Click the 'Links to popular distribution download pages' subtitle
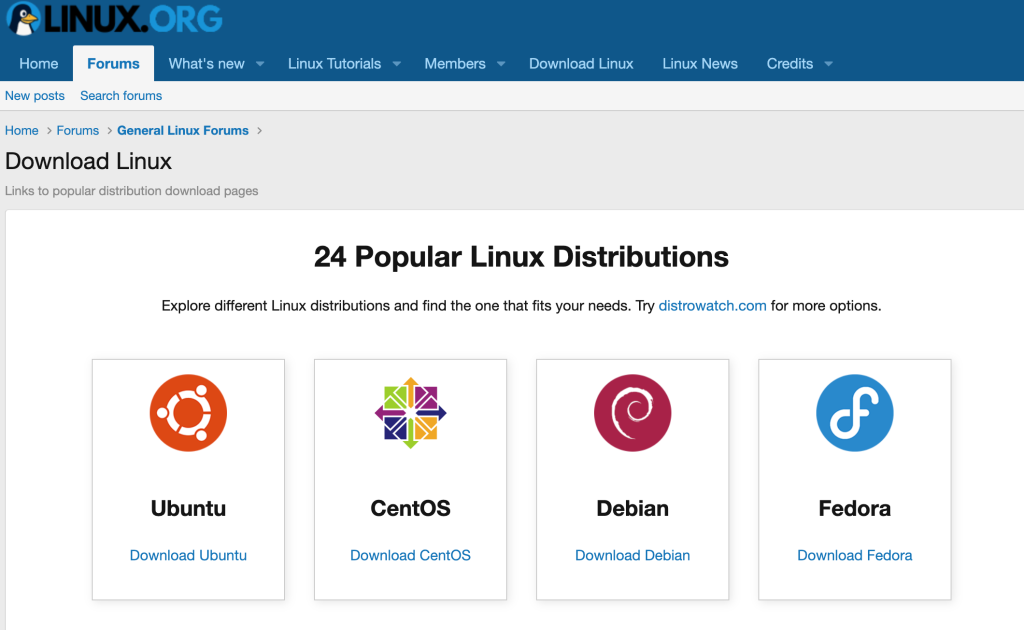 (131, 191)
